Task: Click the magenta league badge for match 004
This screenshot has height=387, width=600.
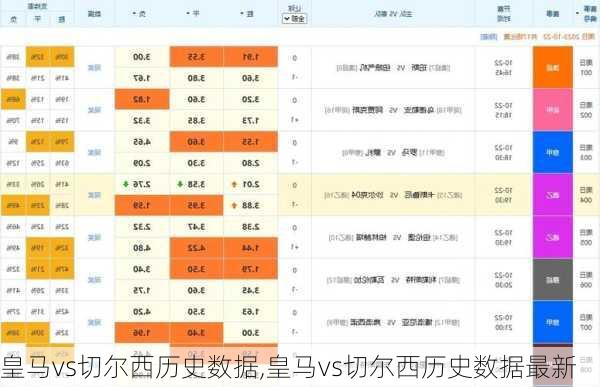Action: pyautogui.click(x=553, y=195)
